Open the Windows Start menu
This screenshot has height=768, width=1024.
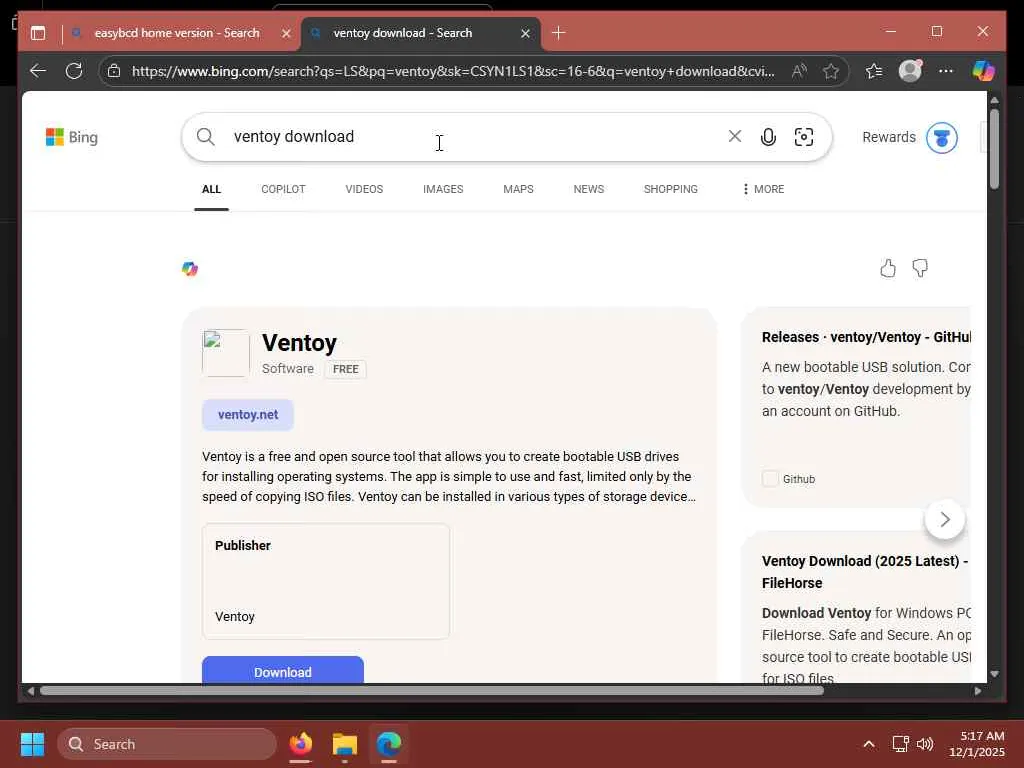pyautogui.click(x=32, y=744)
